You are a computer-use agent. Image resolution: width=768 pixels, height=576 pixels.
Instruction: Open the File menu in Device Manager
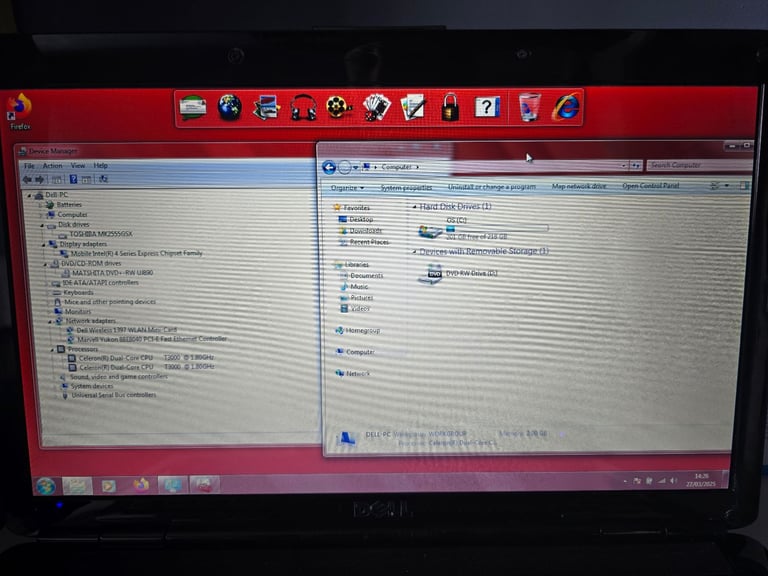click(29, 166)
